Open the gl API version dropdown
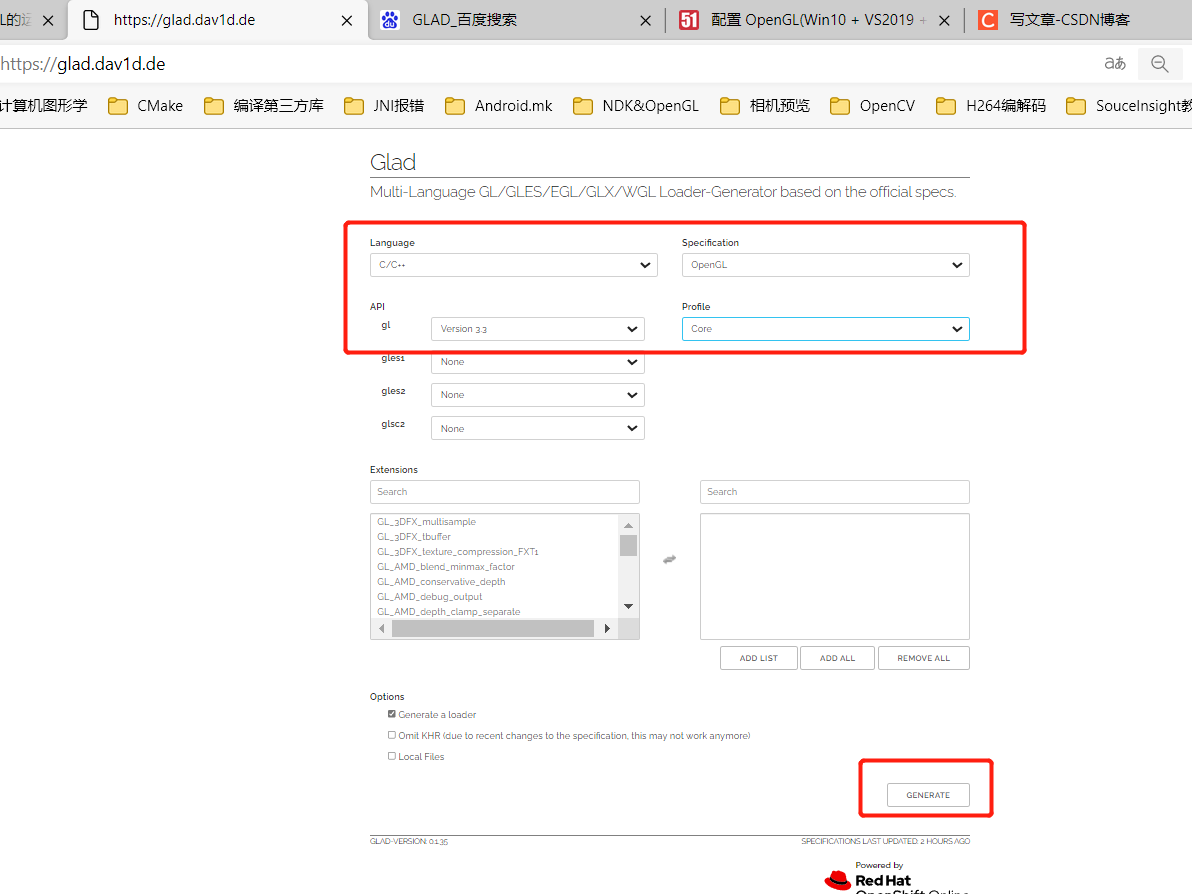The image size is (1192, 894). 537,328
